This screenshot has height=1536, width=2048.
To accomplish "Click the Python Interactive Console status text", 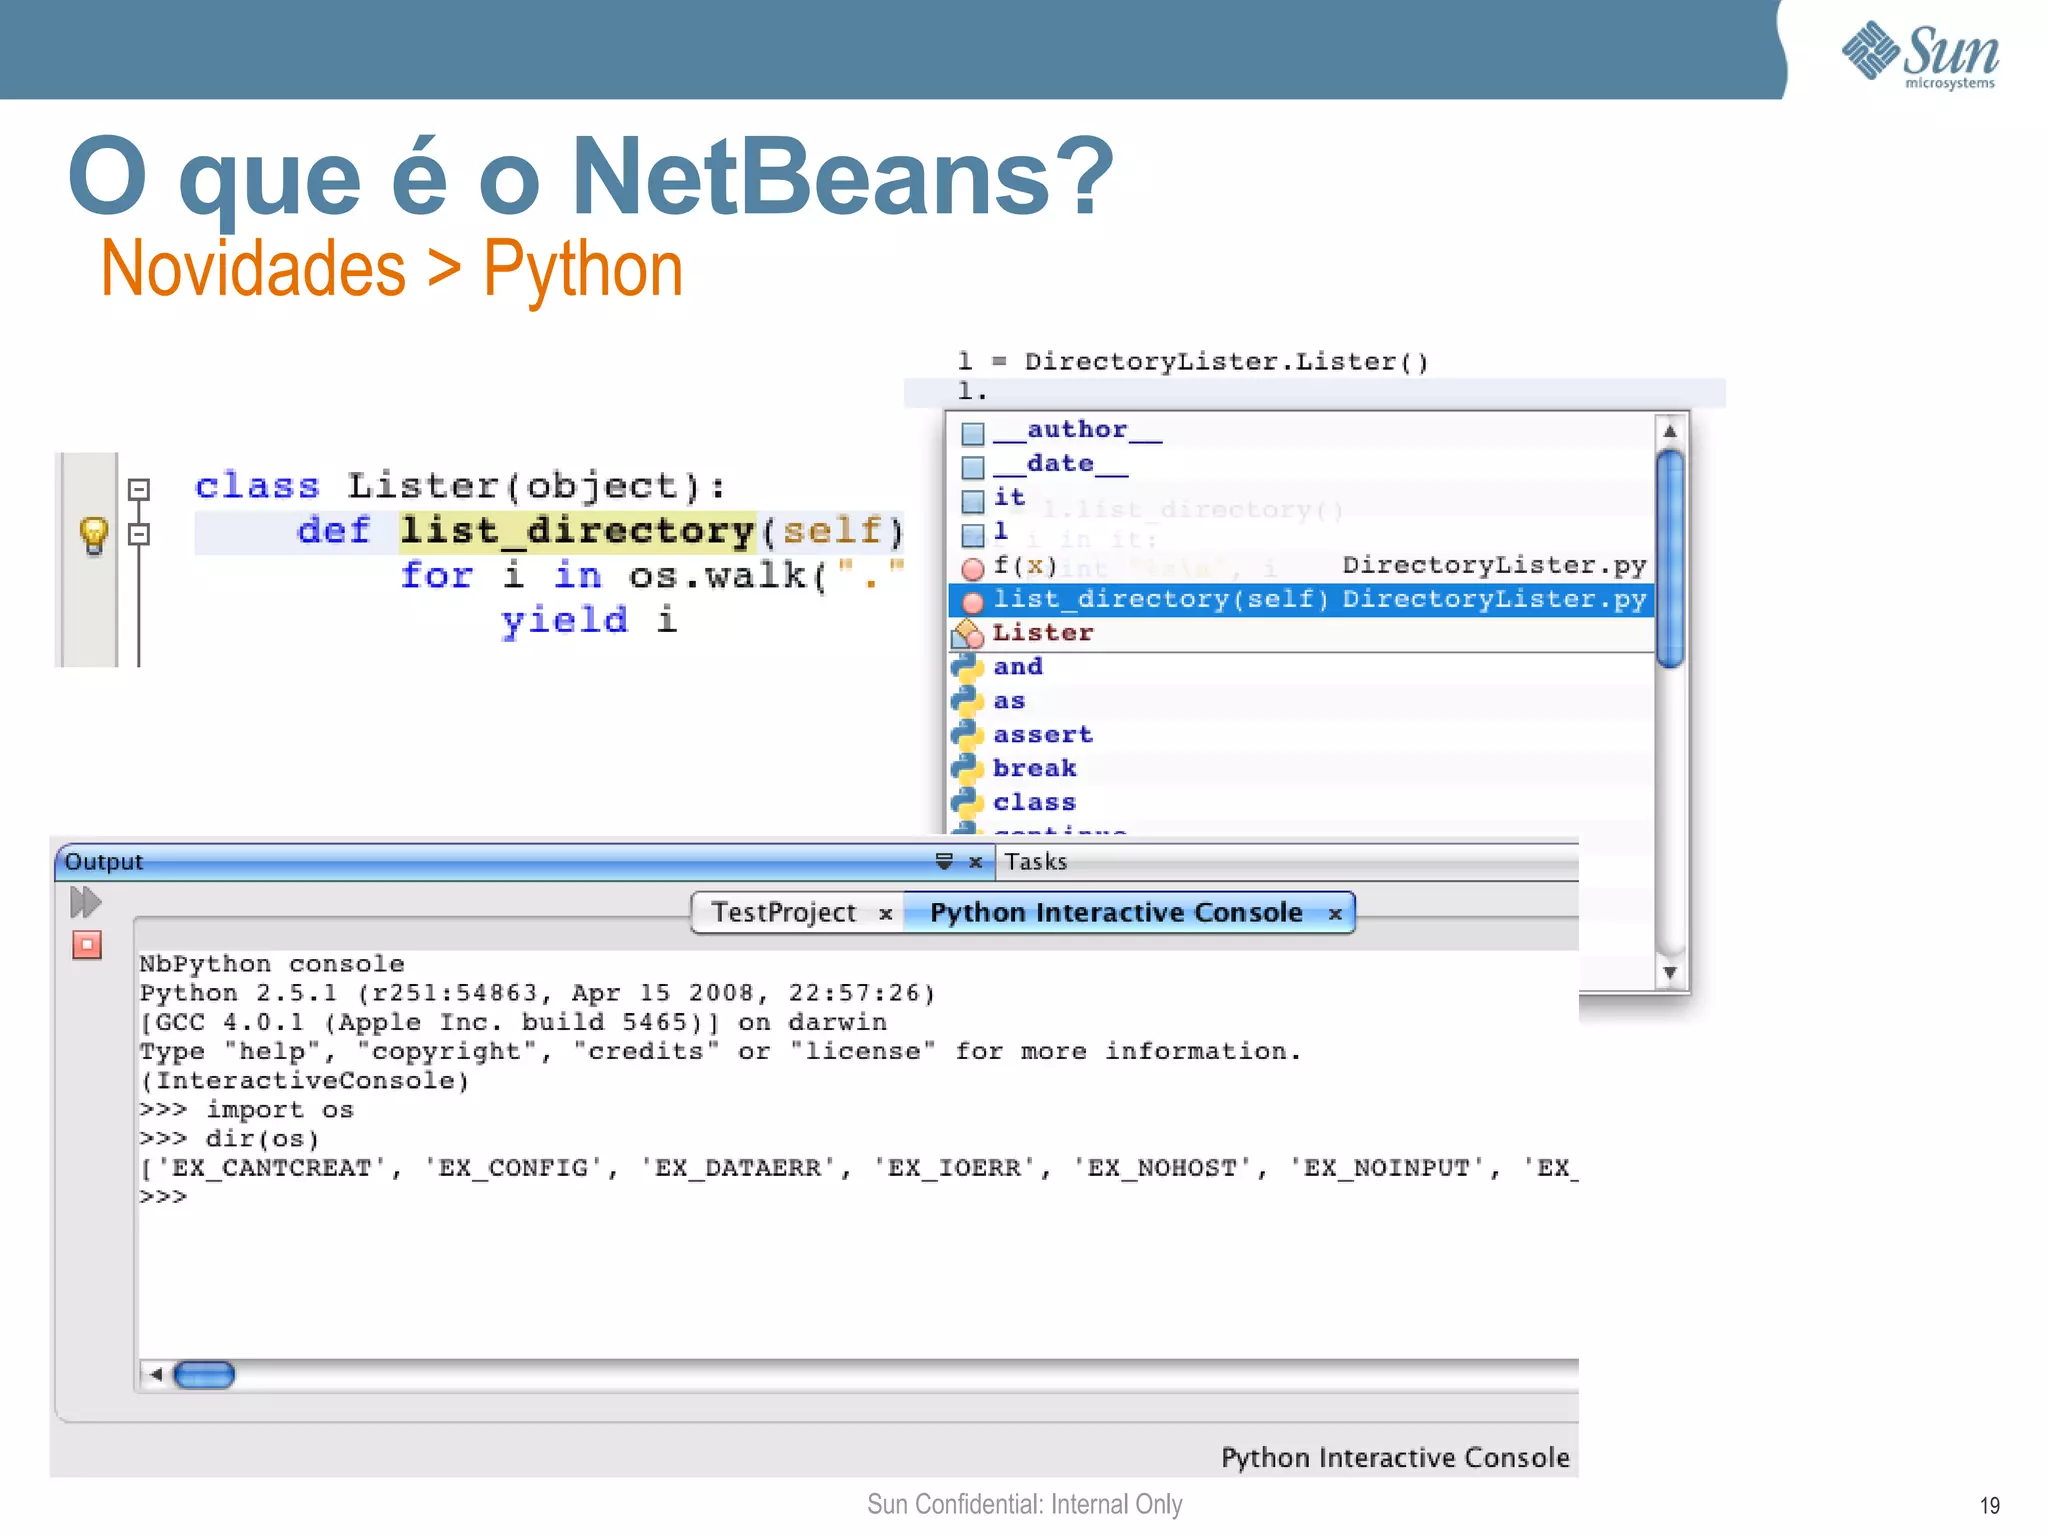I will [x=1395, y=1458].
